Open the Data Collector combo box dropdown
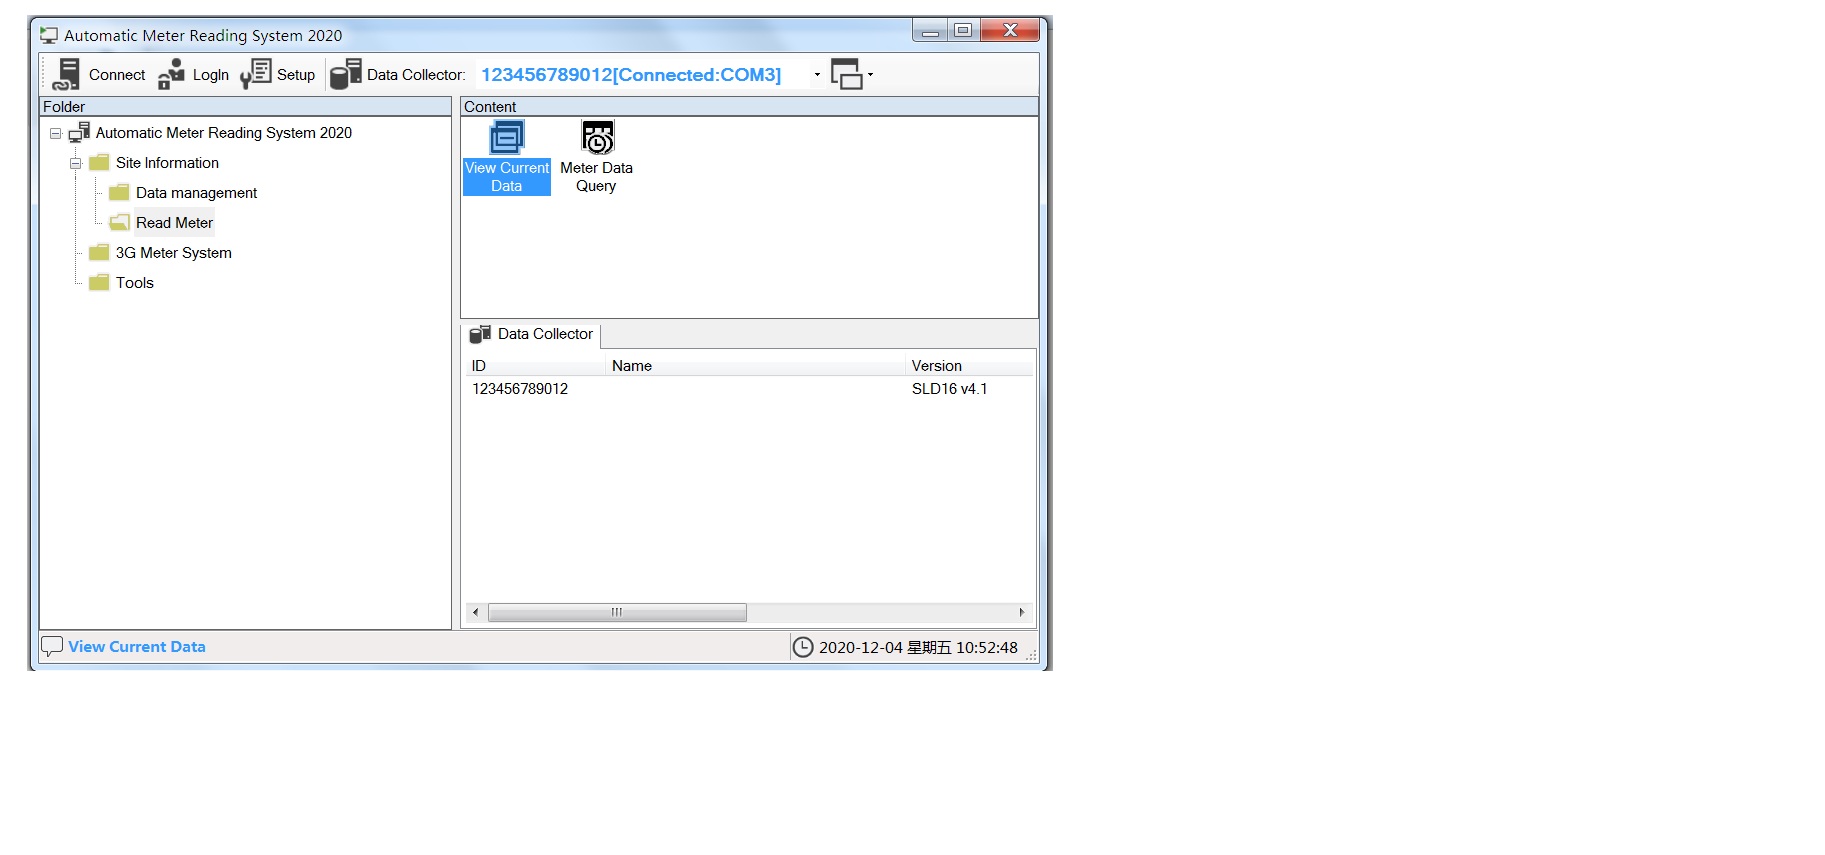Screen dimensions: 1825x855 point(817,75)
